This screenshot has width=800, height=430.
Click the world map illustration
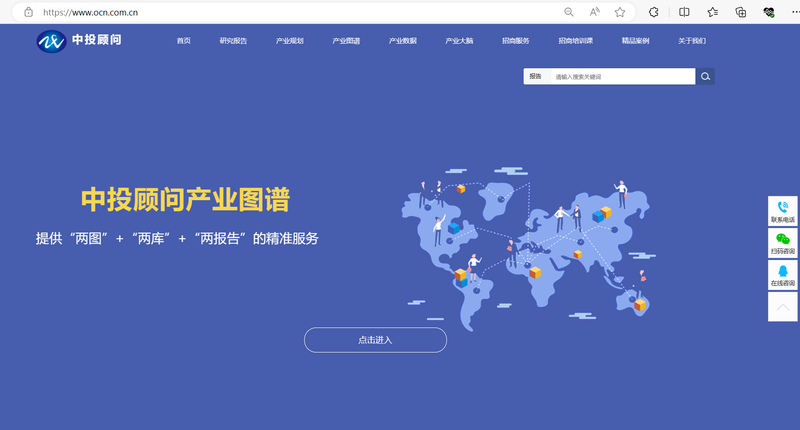tap(528, 249)
